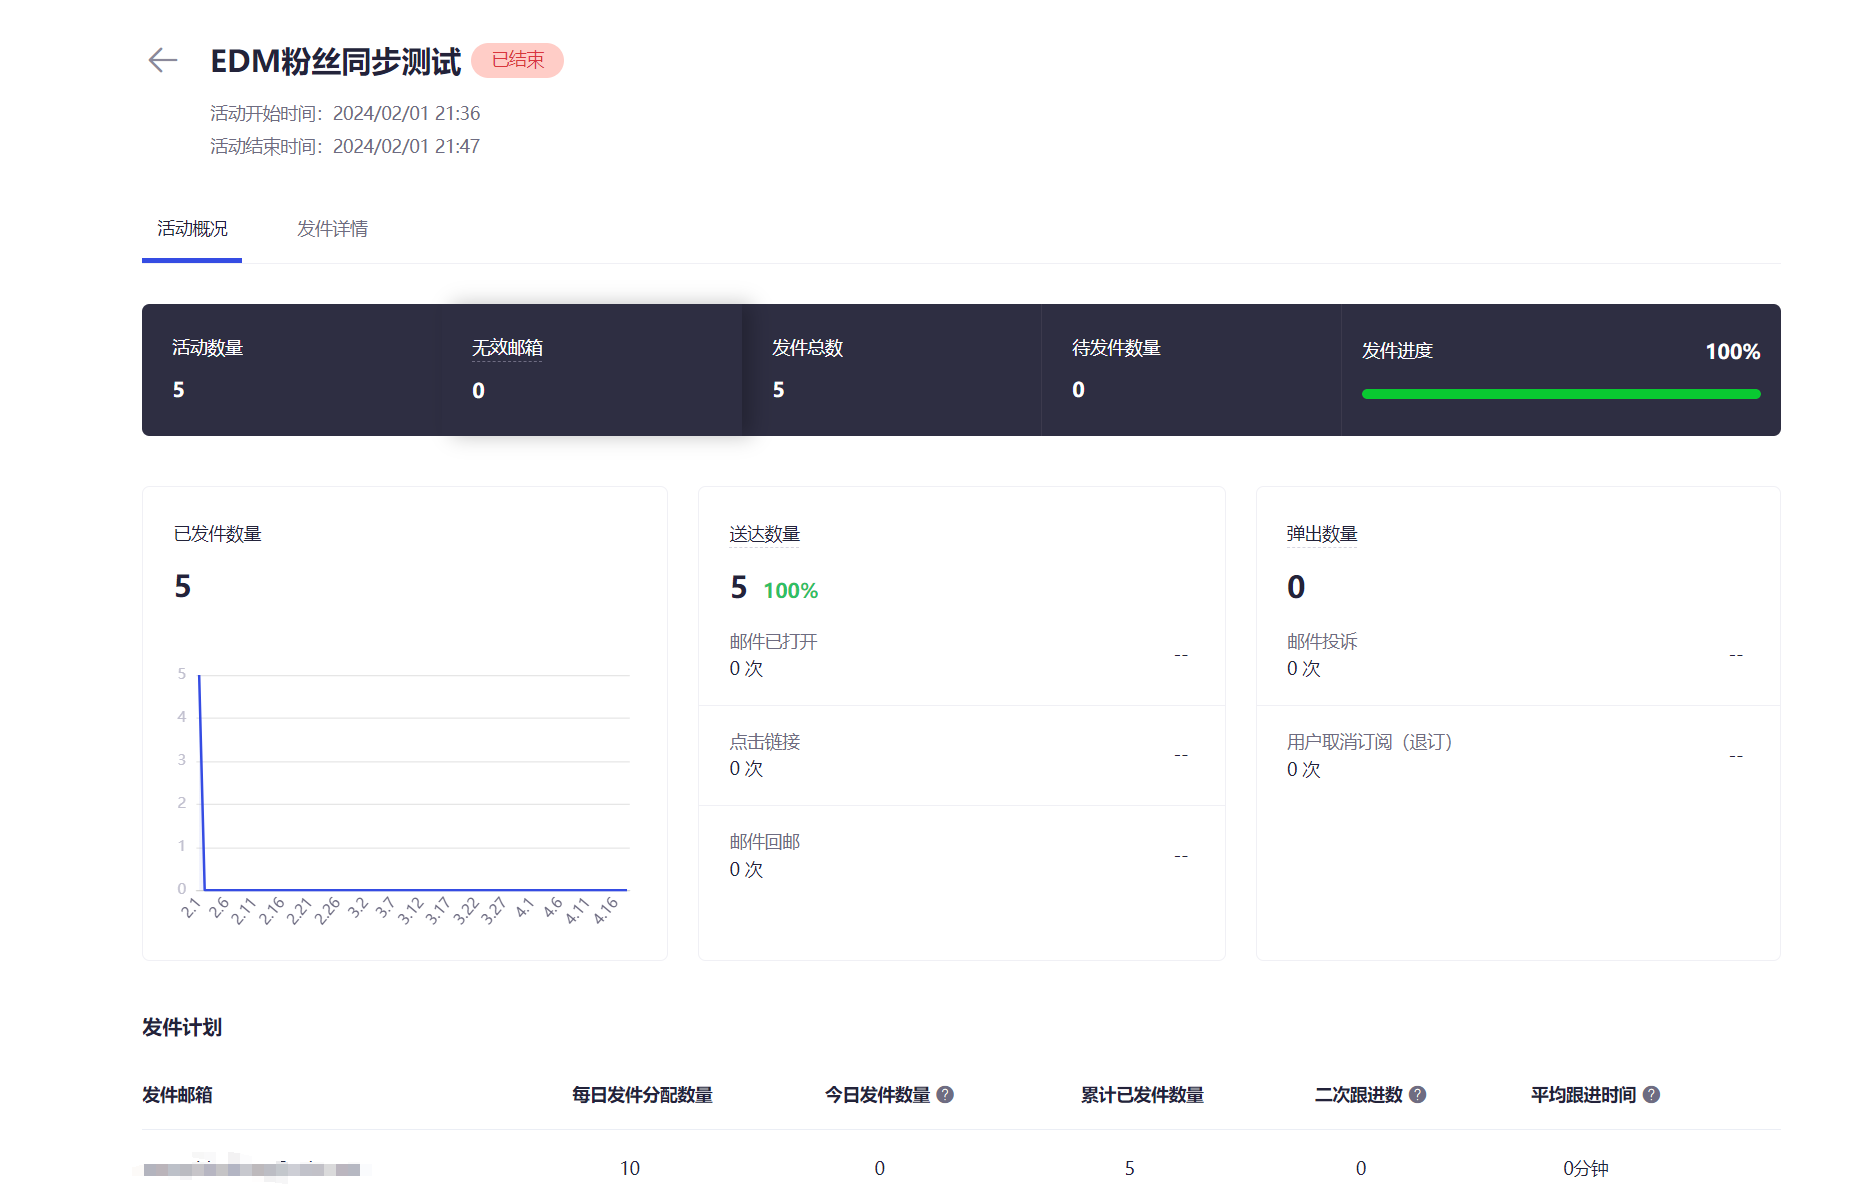Image resolution: width=1860 pixels, height=1194 pixels.
Task: Click the 100% progress value
Action: coord(1733,352)
